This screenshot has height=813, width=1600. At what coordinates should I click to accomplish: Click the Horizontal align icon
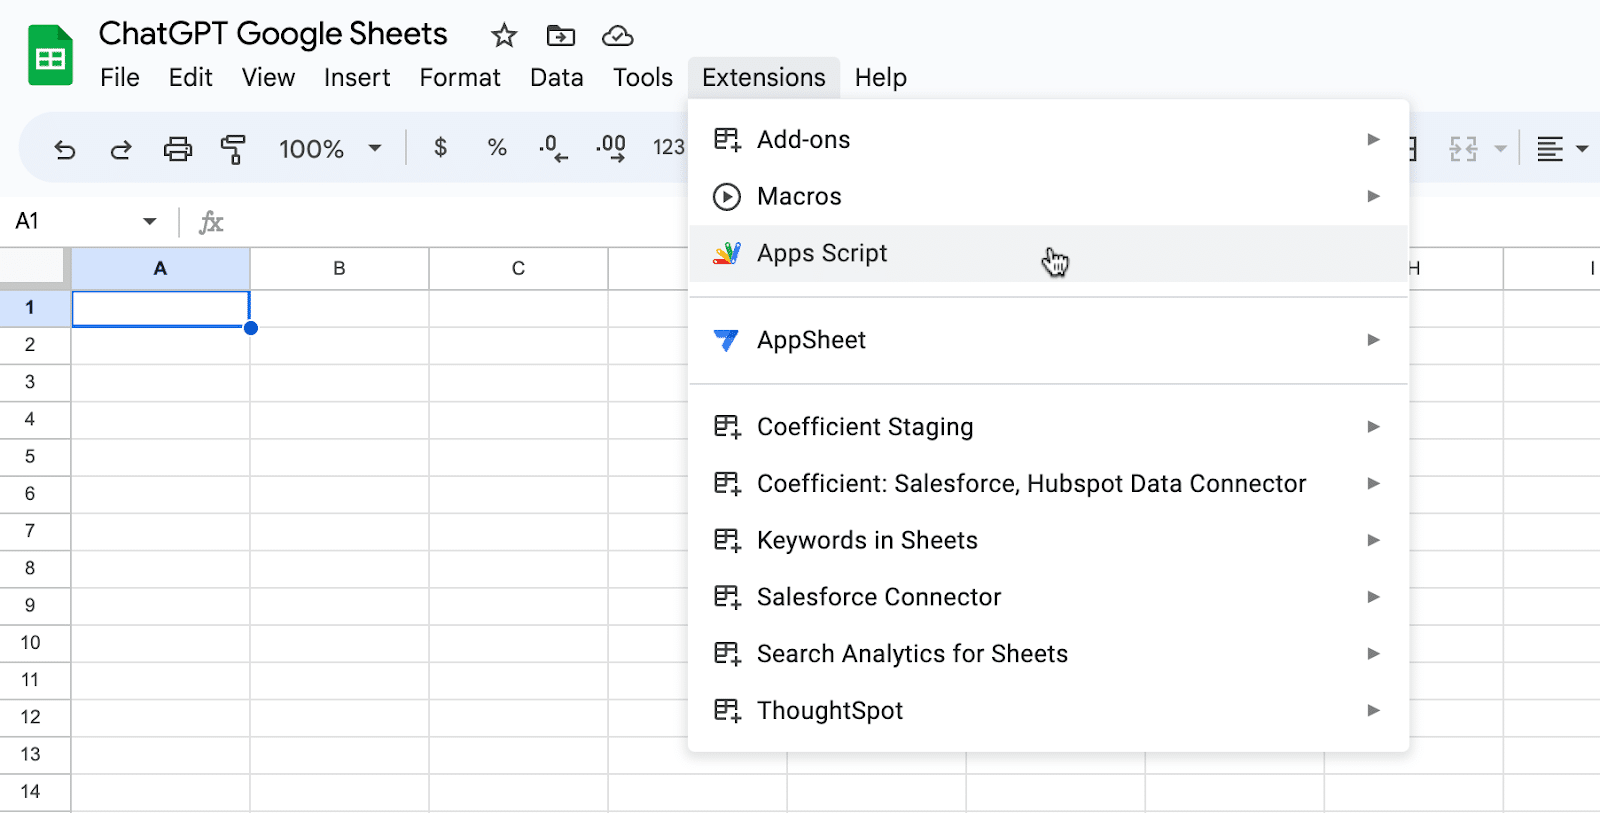click(x=1550, y=149)
